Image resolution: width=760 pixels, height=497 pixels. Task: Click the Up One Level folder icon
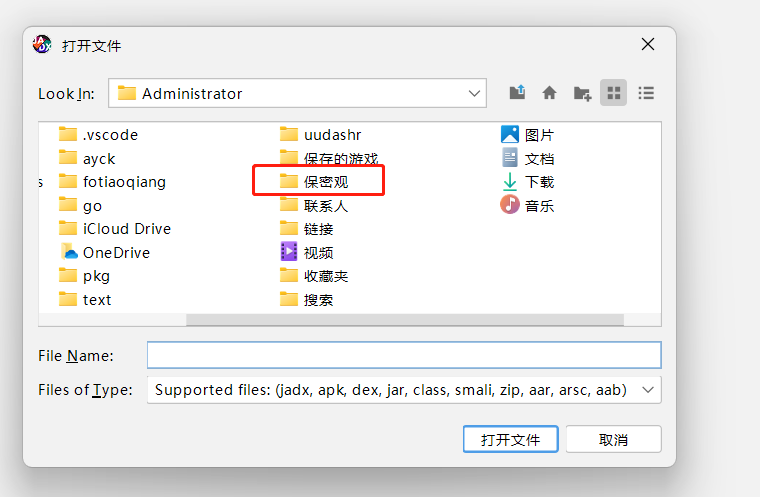pos(517,93)
